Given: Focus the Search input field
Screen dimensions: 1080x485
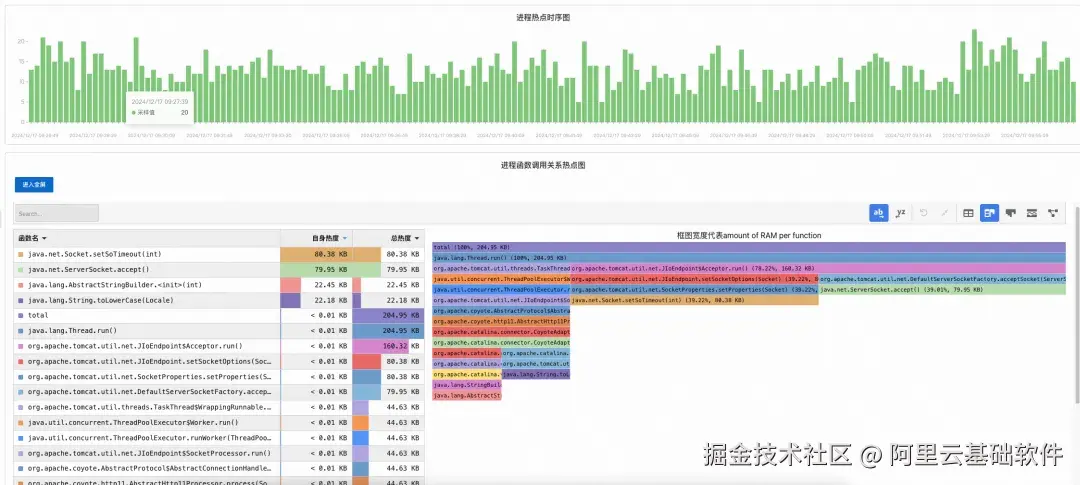Looking at the screenshot, I should [x=57, y=213].
